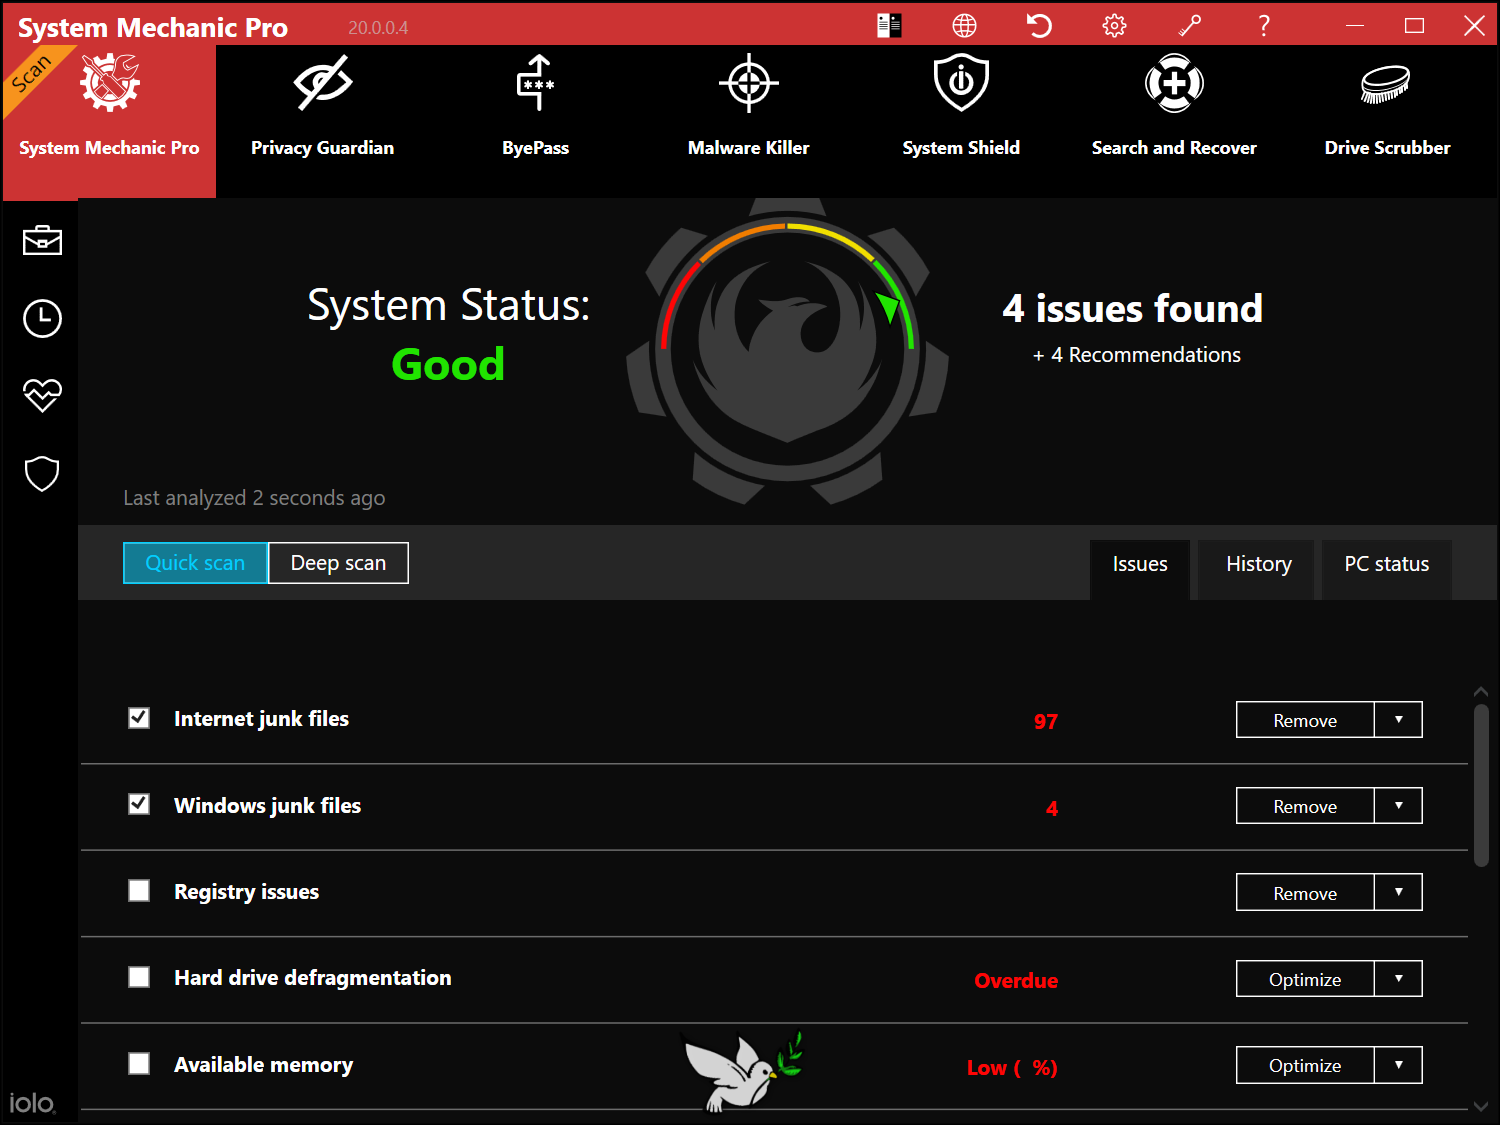This screenshot has width=1500, height=1125.
Task: Uncheck Internet junk files
Action: [139, 718]
